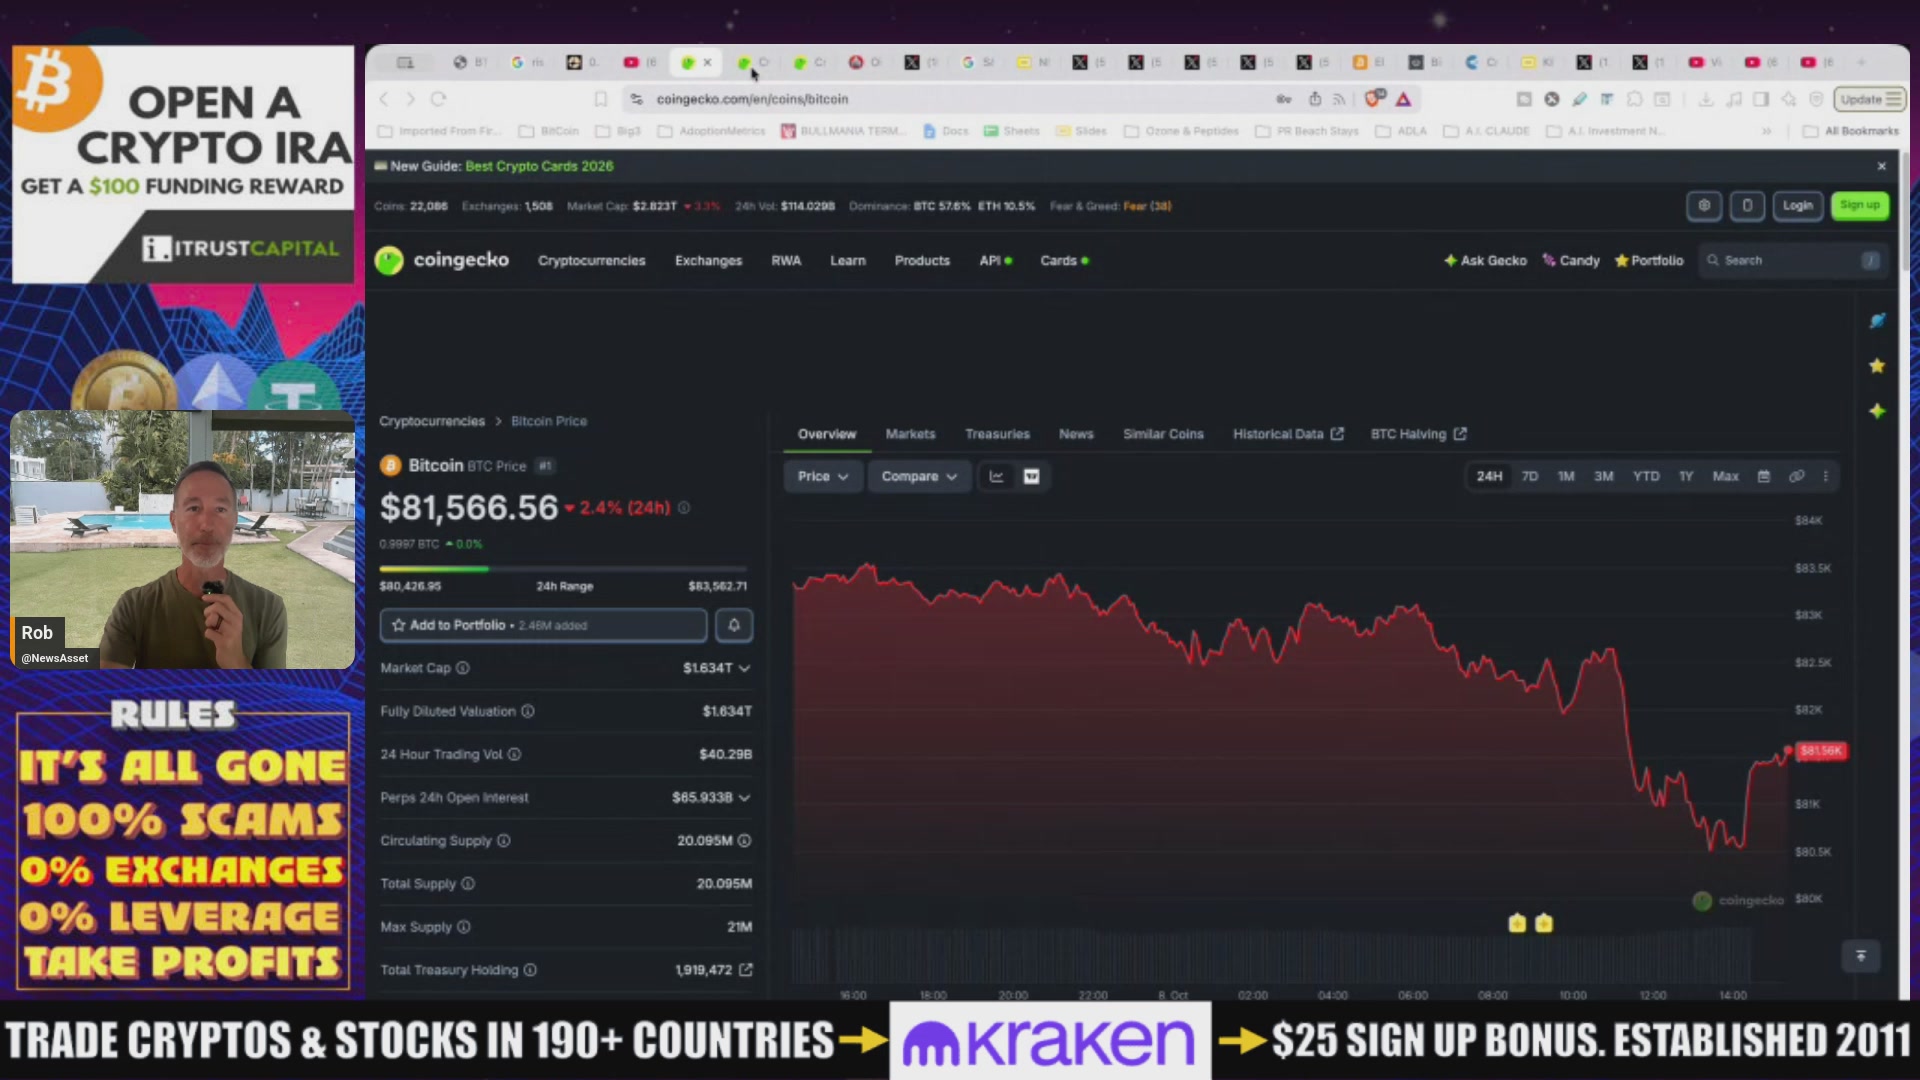1920x1080 pixels.
Task: Click the coingecko Search field
Action: pyautogui.click(x=1793, y=260)
